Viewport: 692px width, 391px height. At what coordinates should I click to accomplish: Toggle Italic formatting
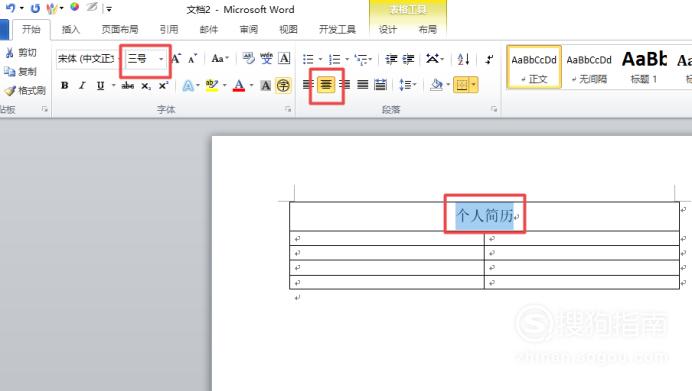tap(82, 85)
